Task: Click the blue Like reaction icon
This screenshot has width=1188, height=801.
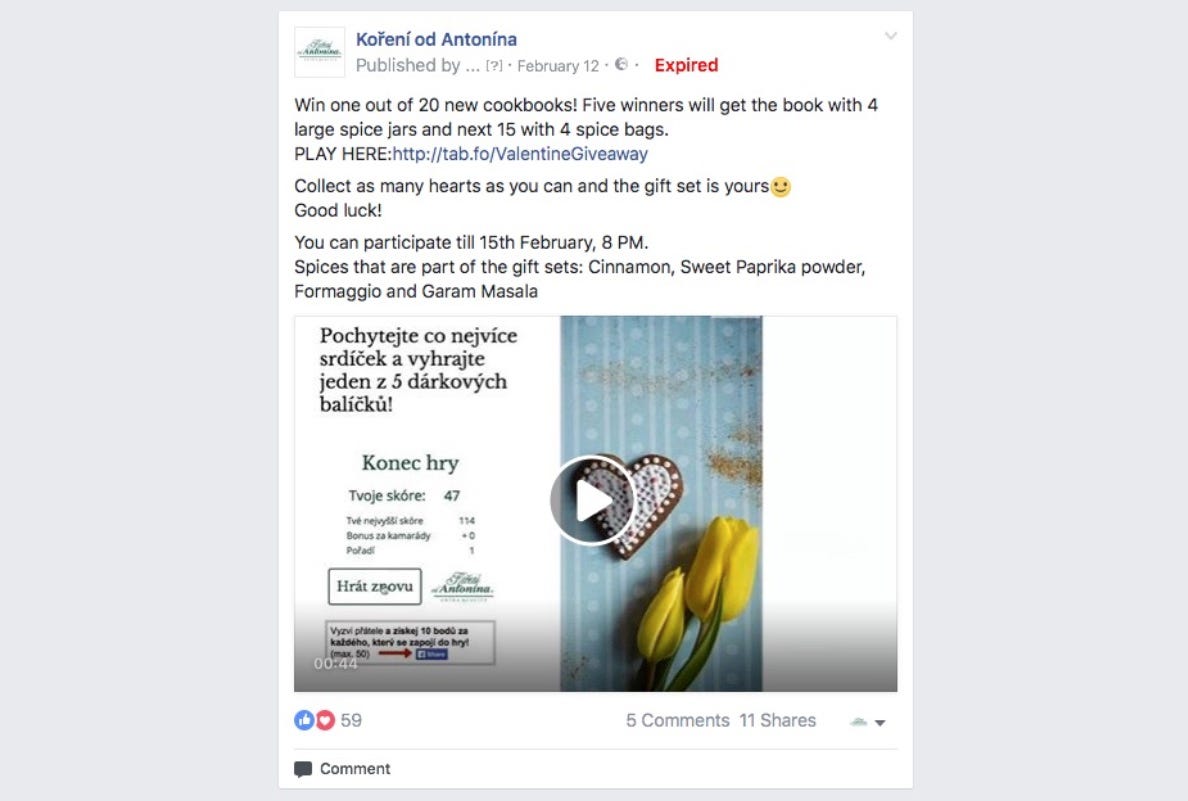Action: [x=305, y=720]
